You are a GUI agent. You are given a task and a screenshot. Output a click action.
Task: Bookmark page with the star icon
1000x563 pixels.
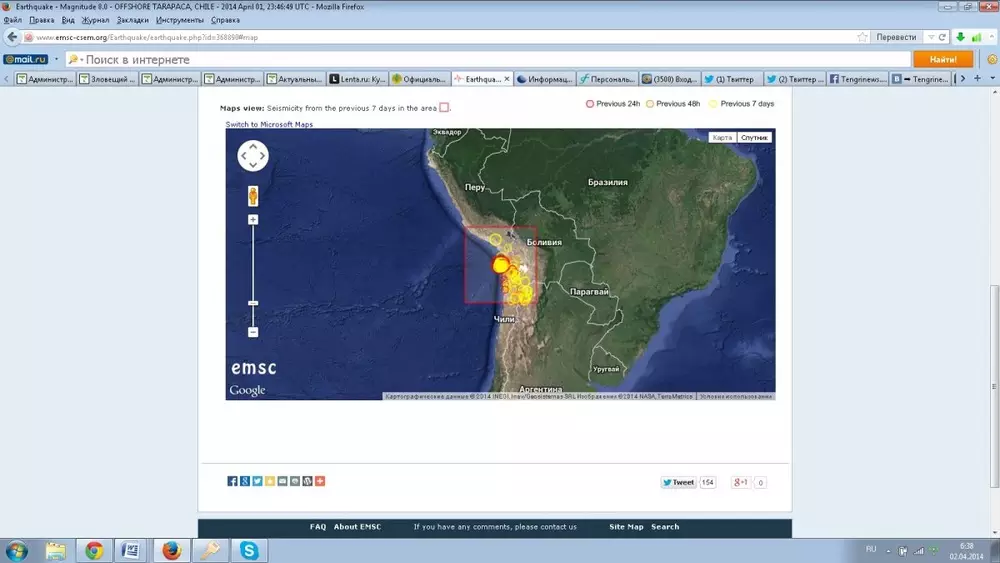coord(862,37)
